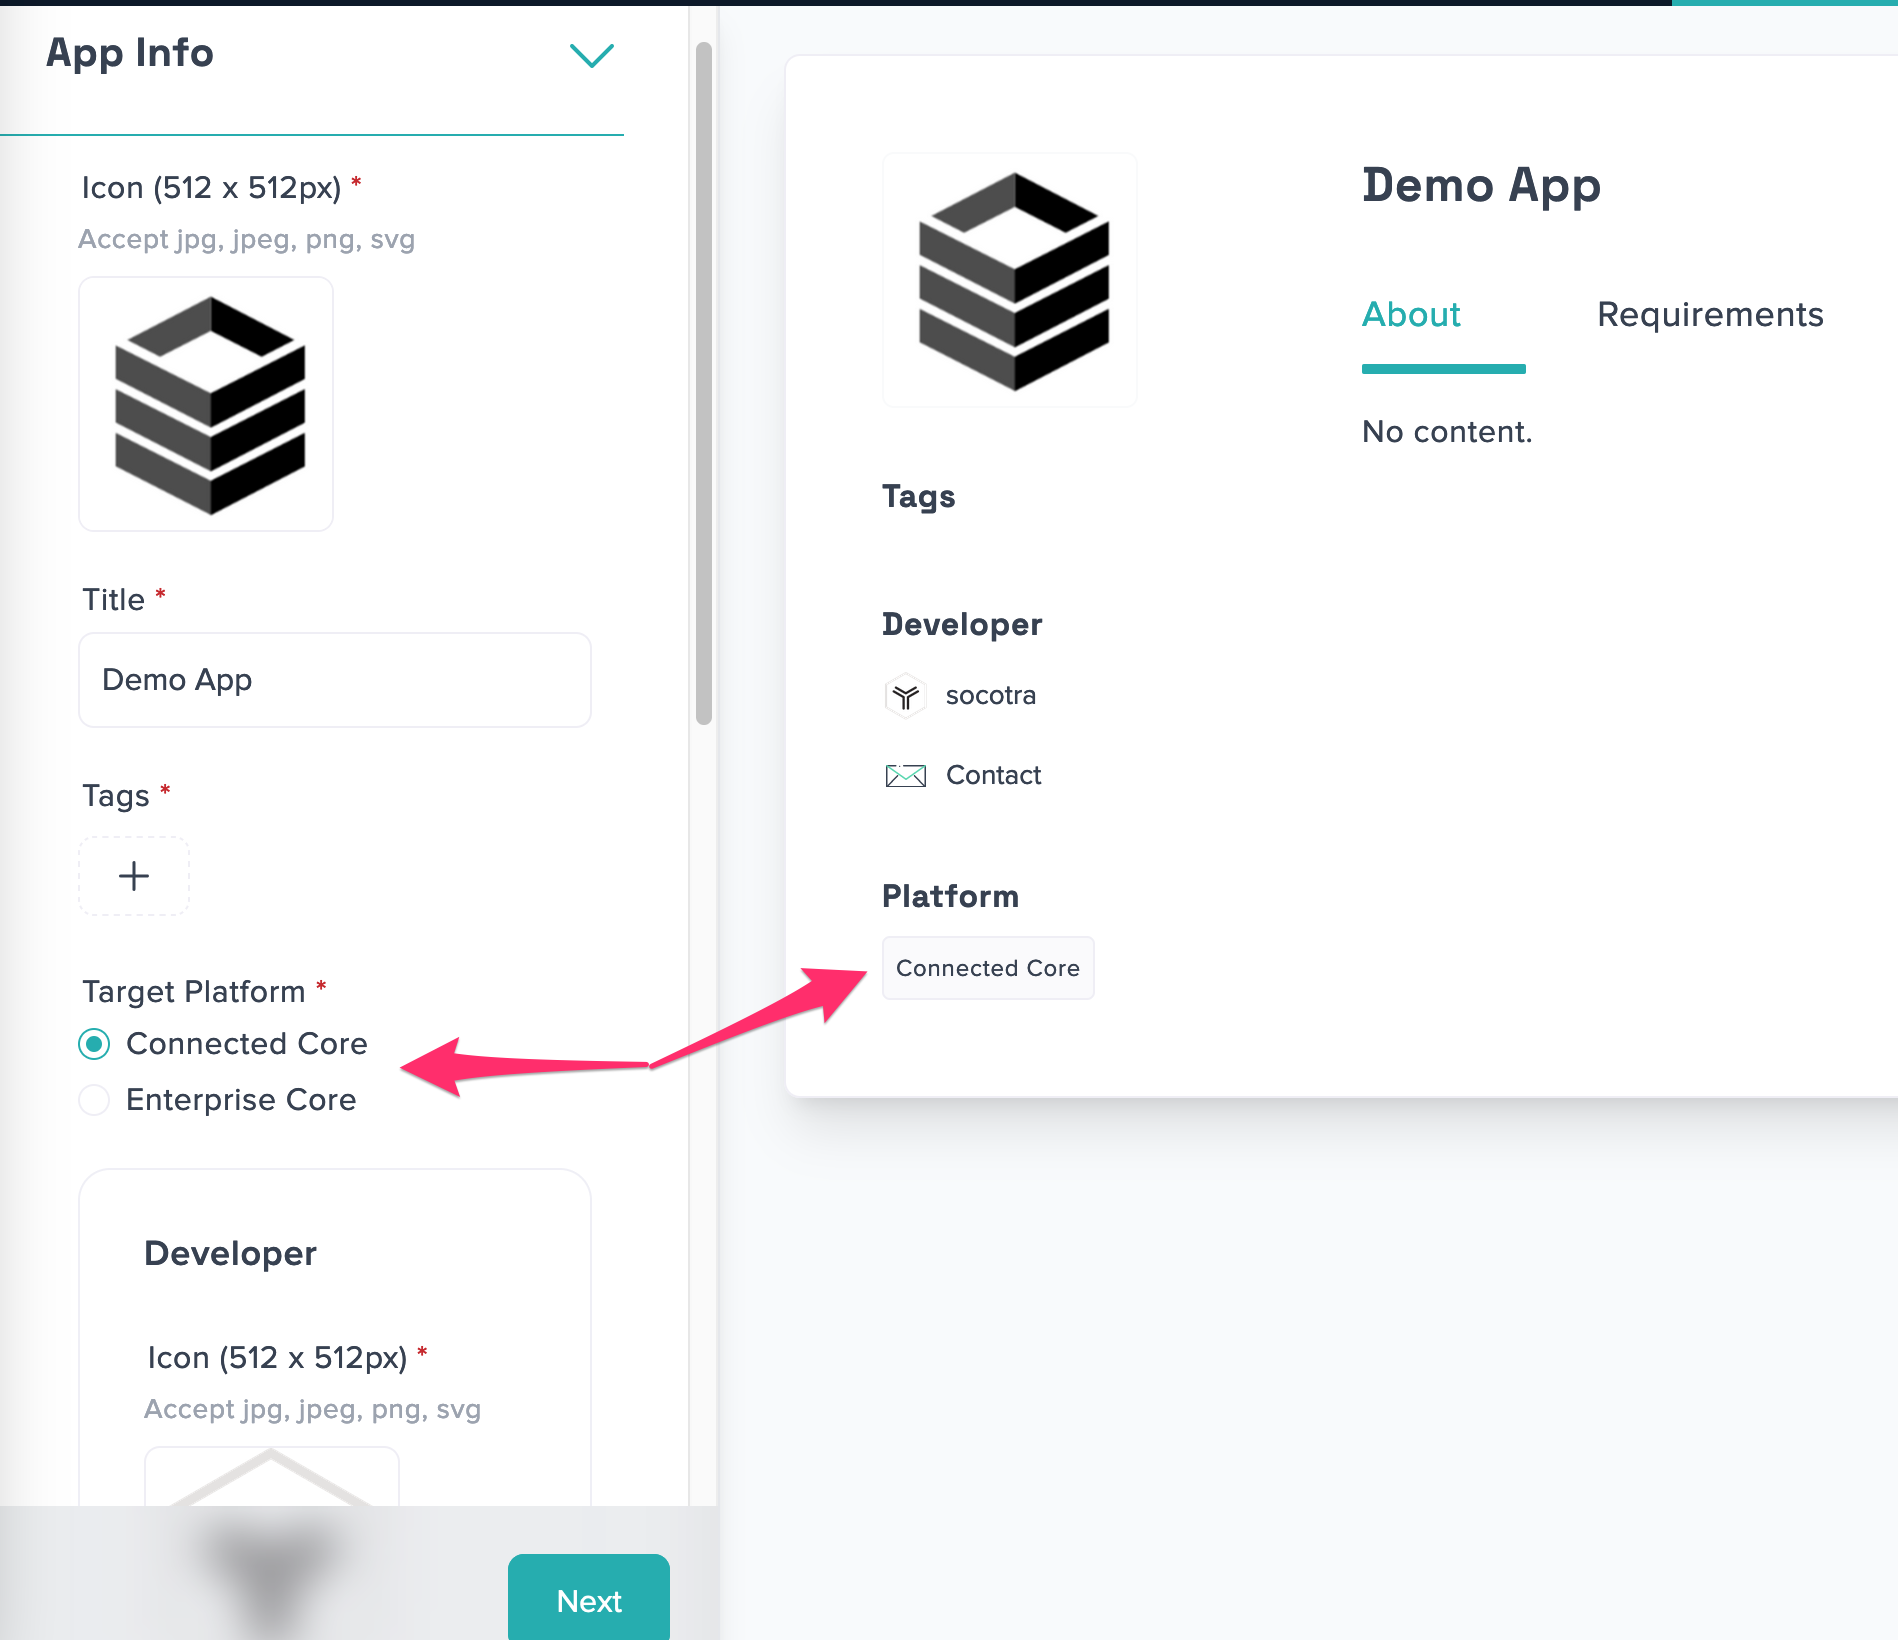1898x1640 pixels.
Task: Add a new tag with plus button
Action: tap(134, 876)
